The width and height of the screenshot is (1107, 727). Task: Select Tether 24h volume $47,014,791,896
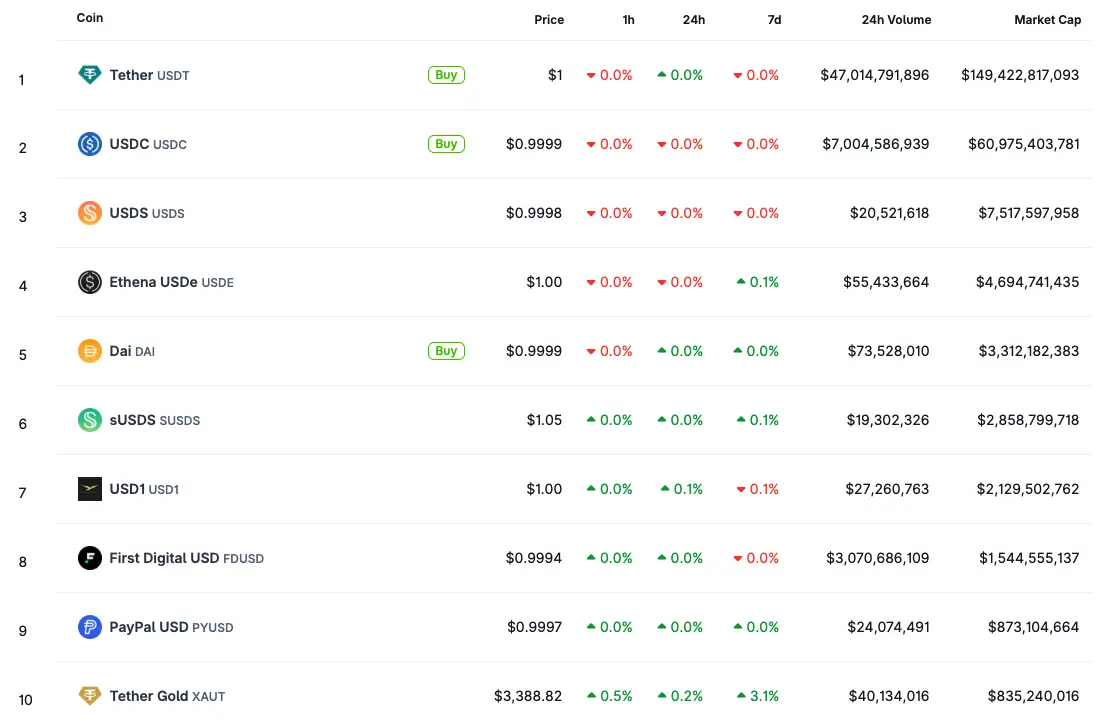(874, 75)
